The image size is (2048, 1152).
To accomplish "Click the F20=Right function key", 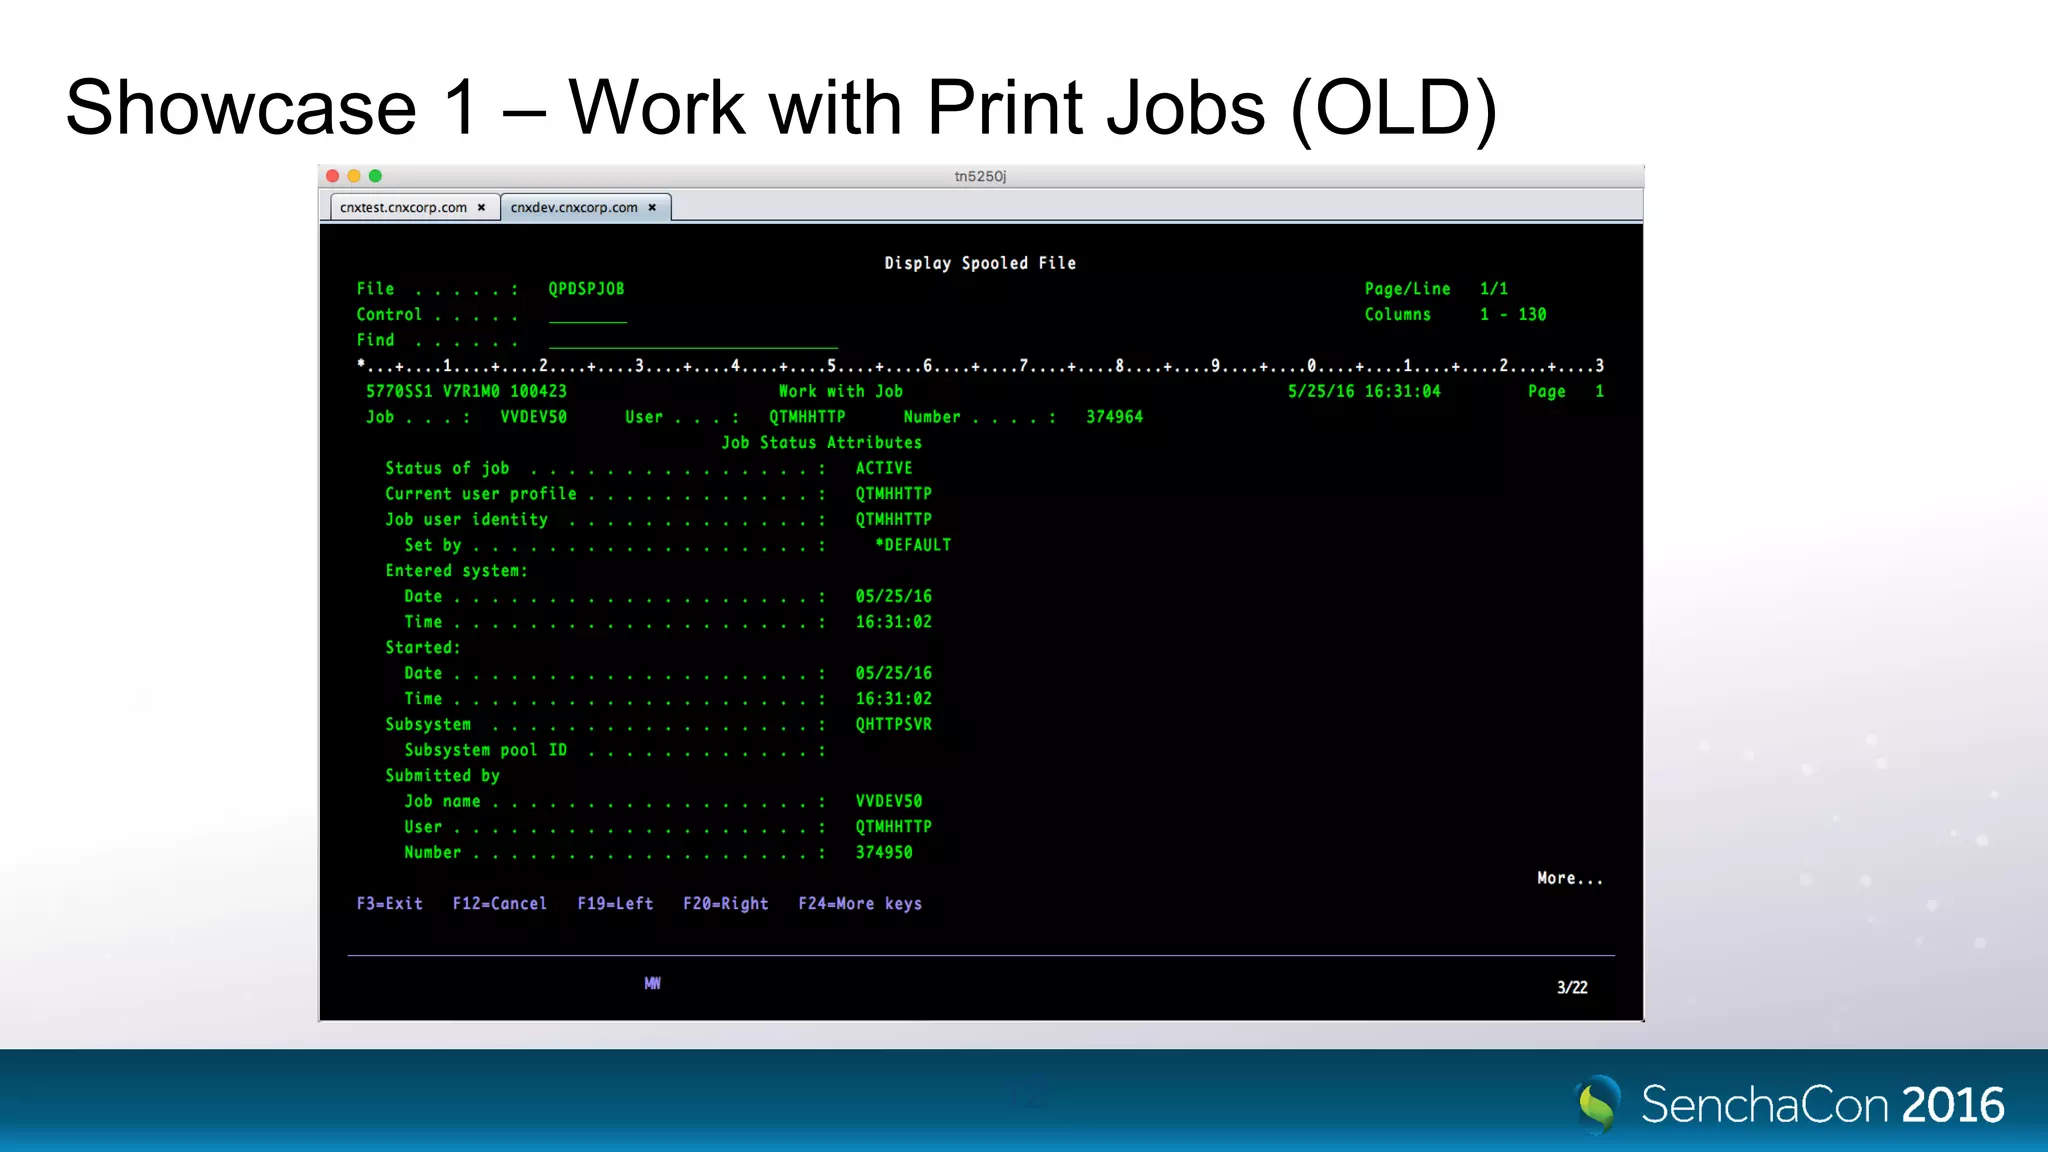I will tap(726, 904).
